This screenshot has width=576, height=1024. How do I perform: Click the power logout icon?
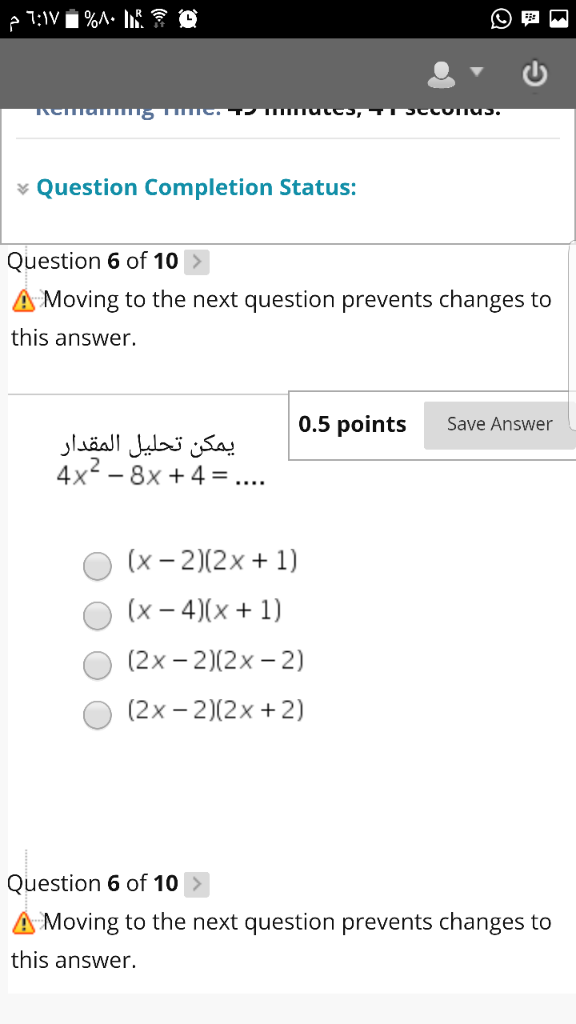coord(534,74)
